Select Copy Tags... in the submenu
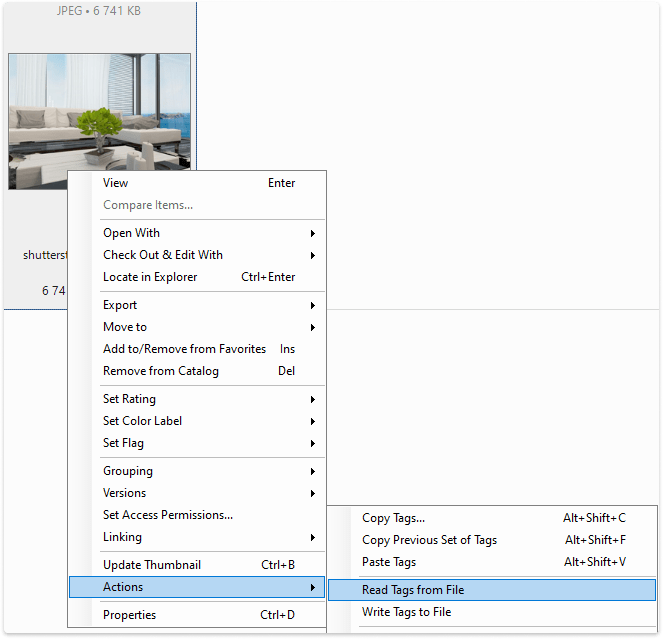 pyautogui.click(x=393, y=518)
